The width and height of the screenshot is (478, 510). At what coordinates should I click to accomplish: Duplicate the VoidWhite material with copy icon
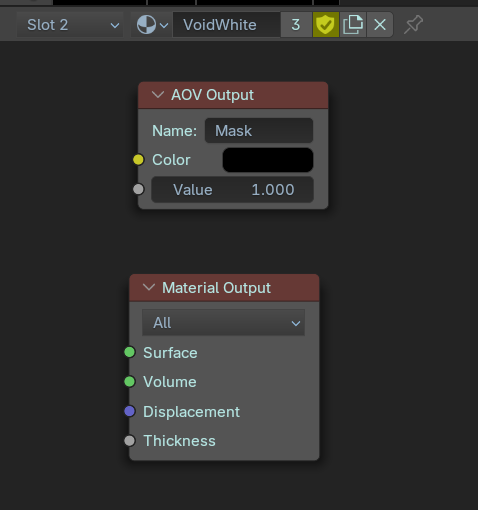[353, 25]
